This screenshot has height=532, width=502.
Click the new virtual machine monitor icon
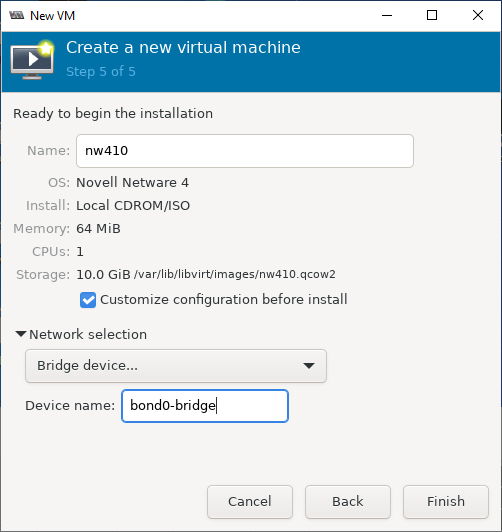[x=33, y=60]
